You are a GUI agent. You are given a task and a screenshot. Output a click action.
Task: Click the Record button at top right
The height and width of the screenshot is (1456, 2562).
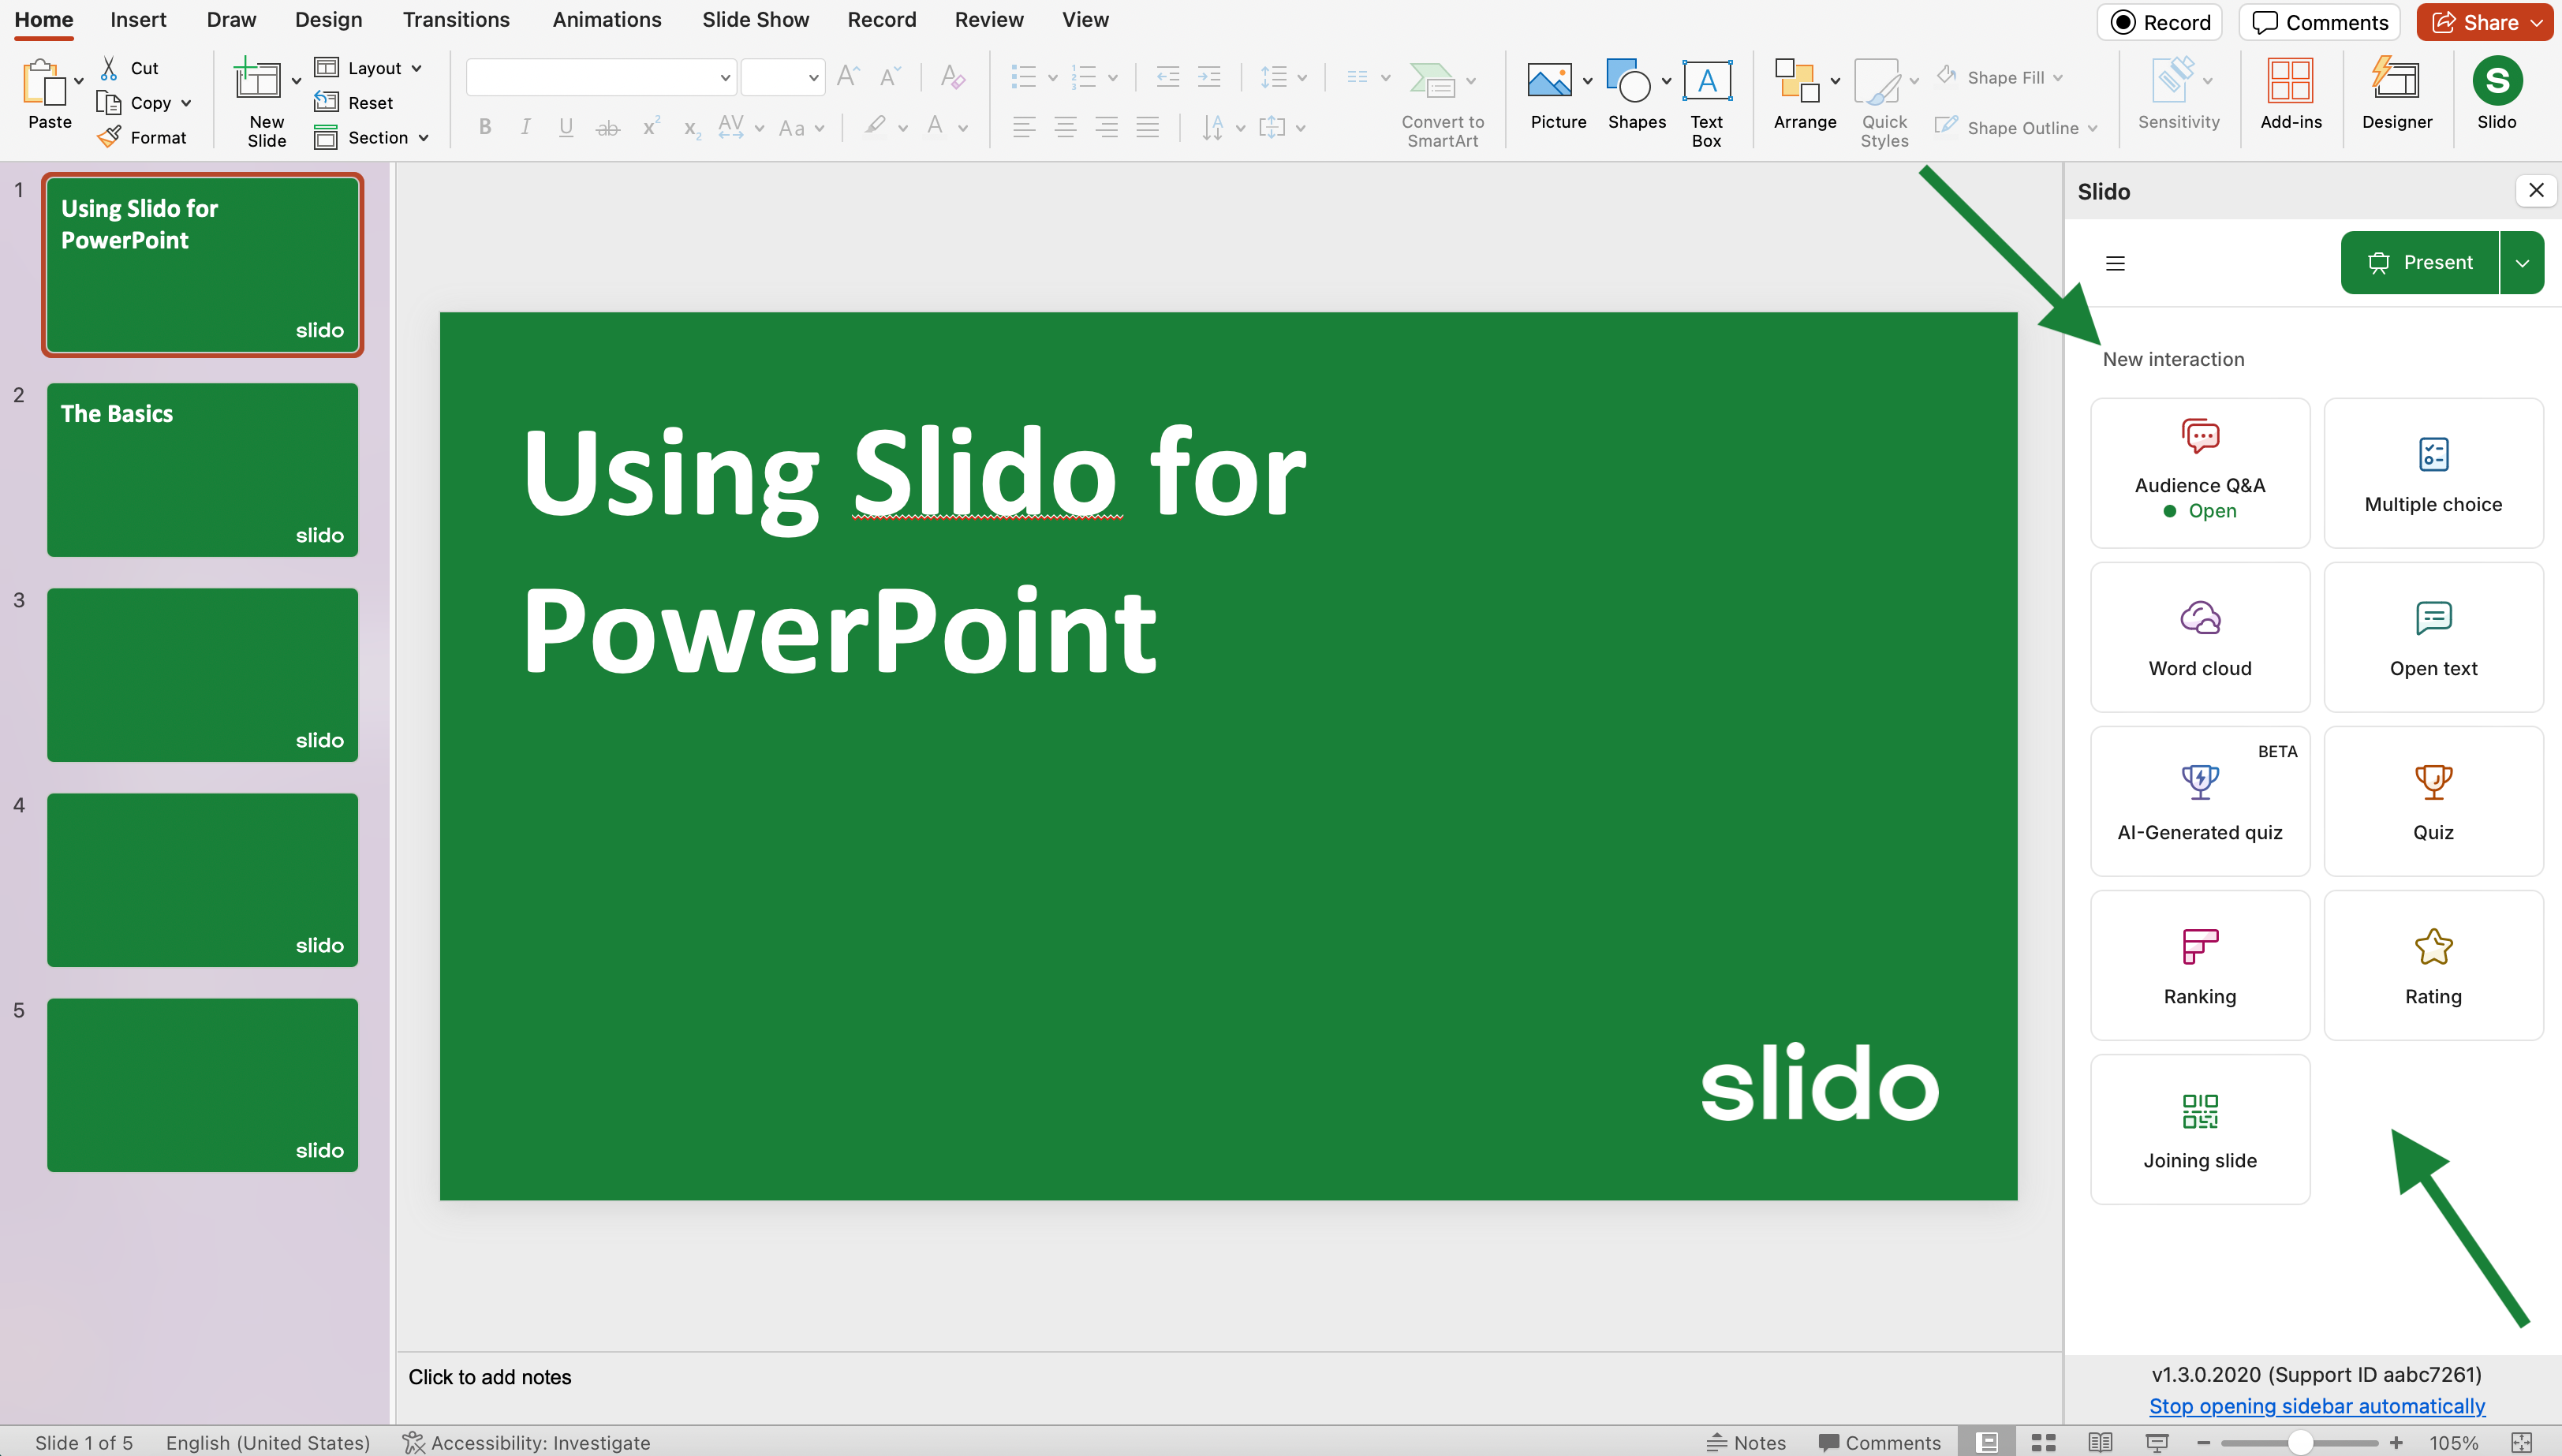tap(2159, 22)
